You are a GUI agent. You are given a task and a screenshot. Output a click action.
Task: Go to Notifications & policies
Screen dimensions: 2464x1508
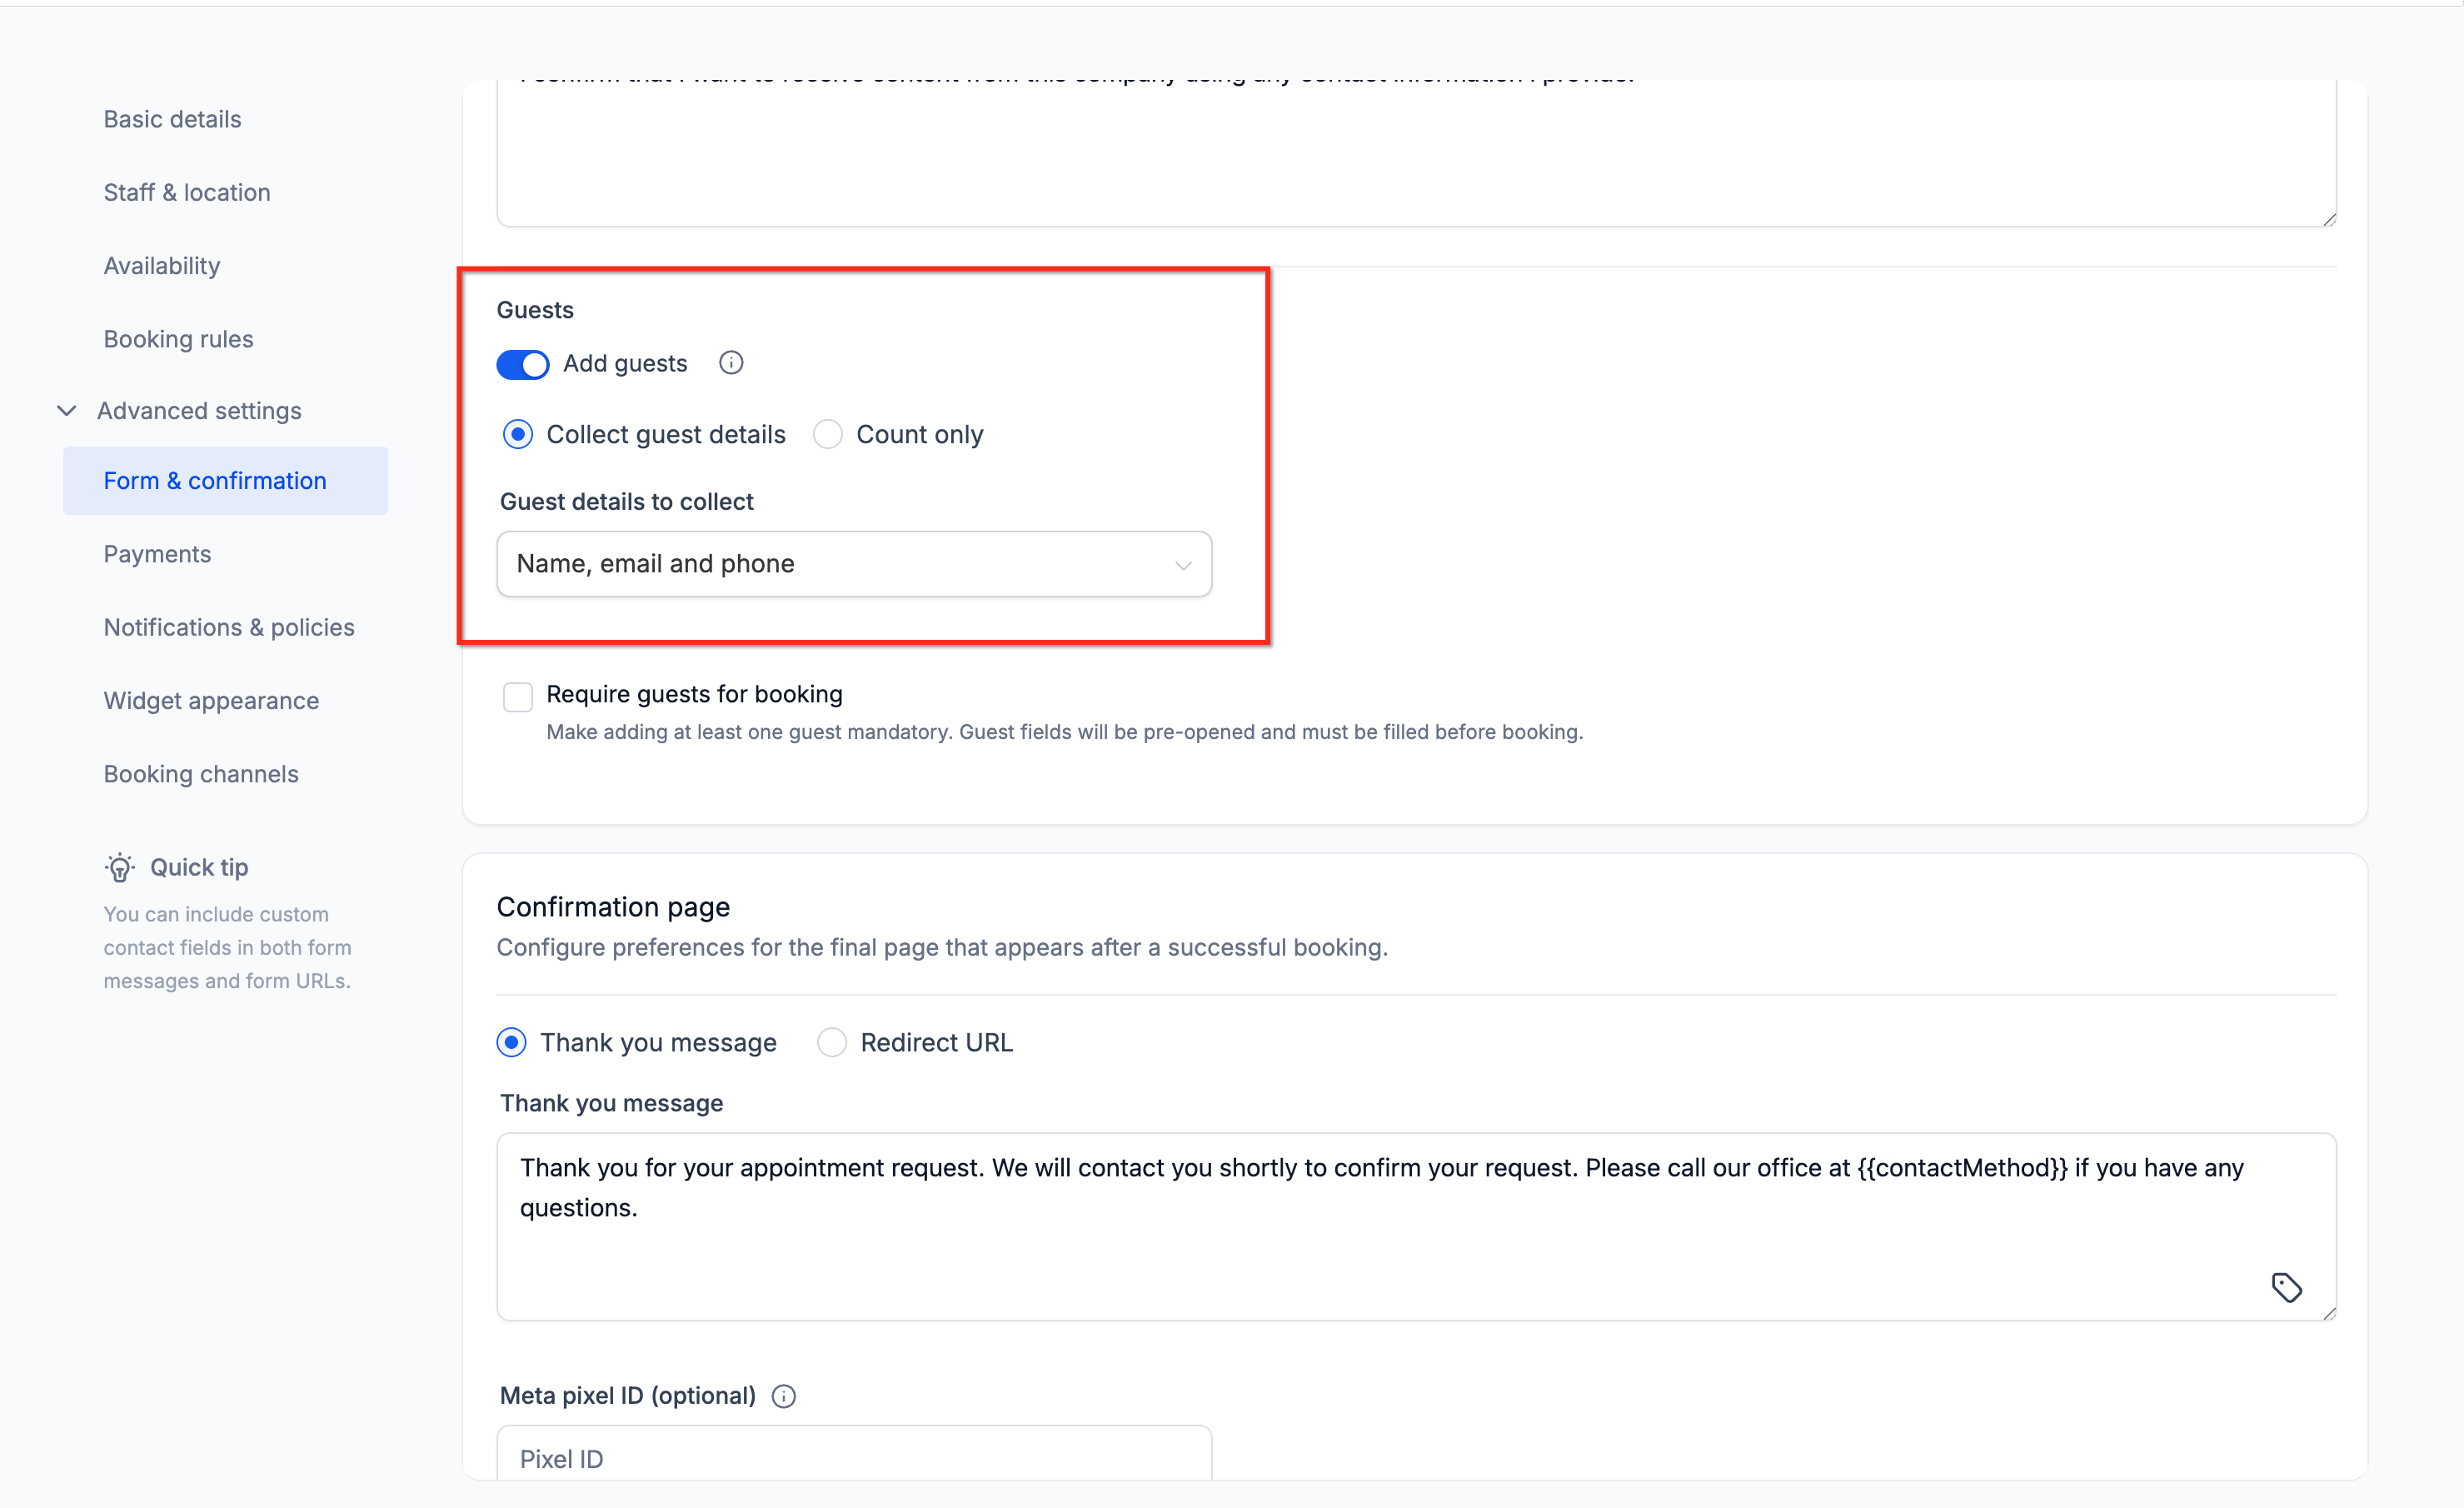(x=229, y=627)
